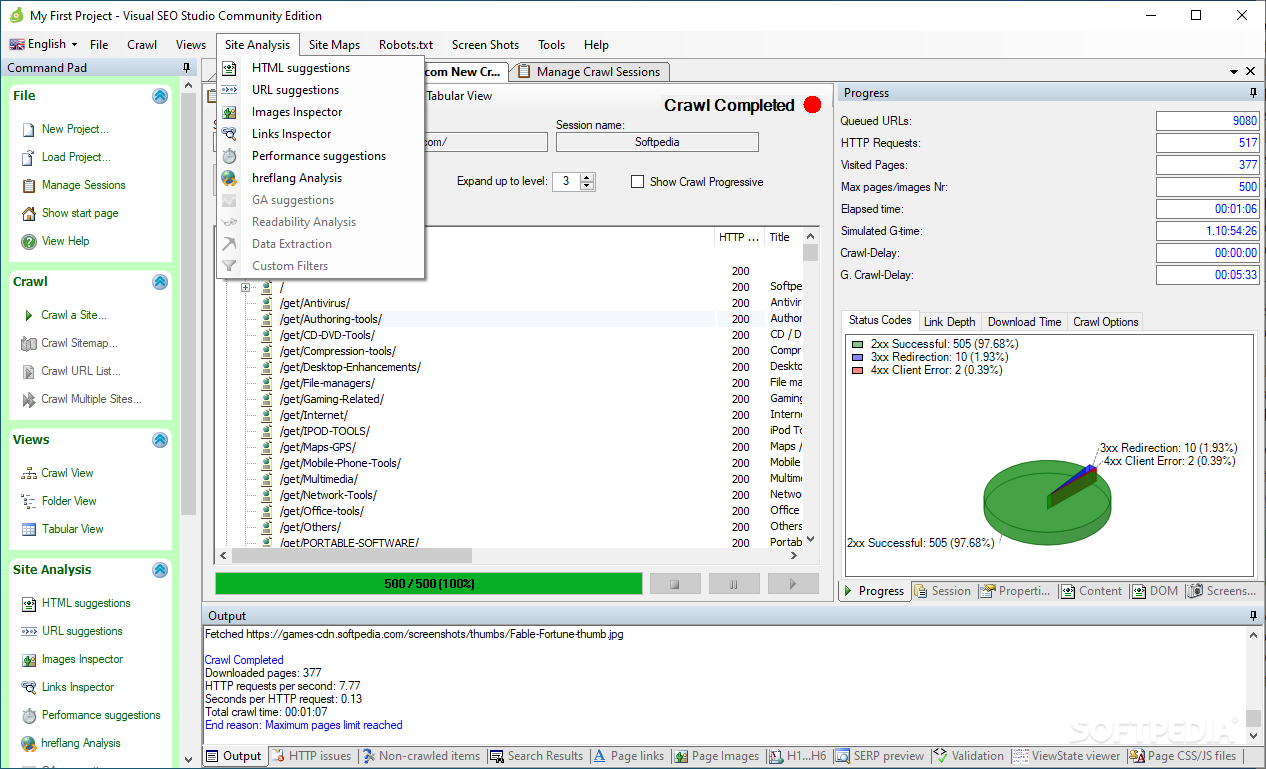Open the Content tab in the right panel

[x=1091, y=591]
